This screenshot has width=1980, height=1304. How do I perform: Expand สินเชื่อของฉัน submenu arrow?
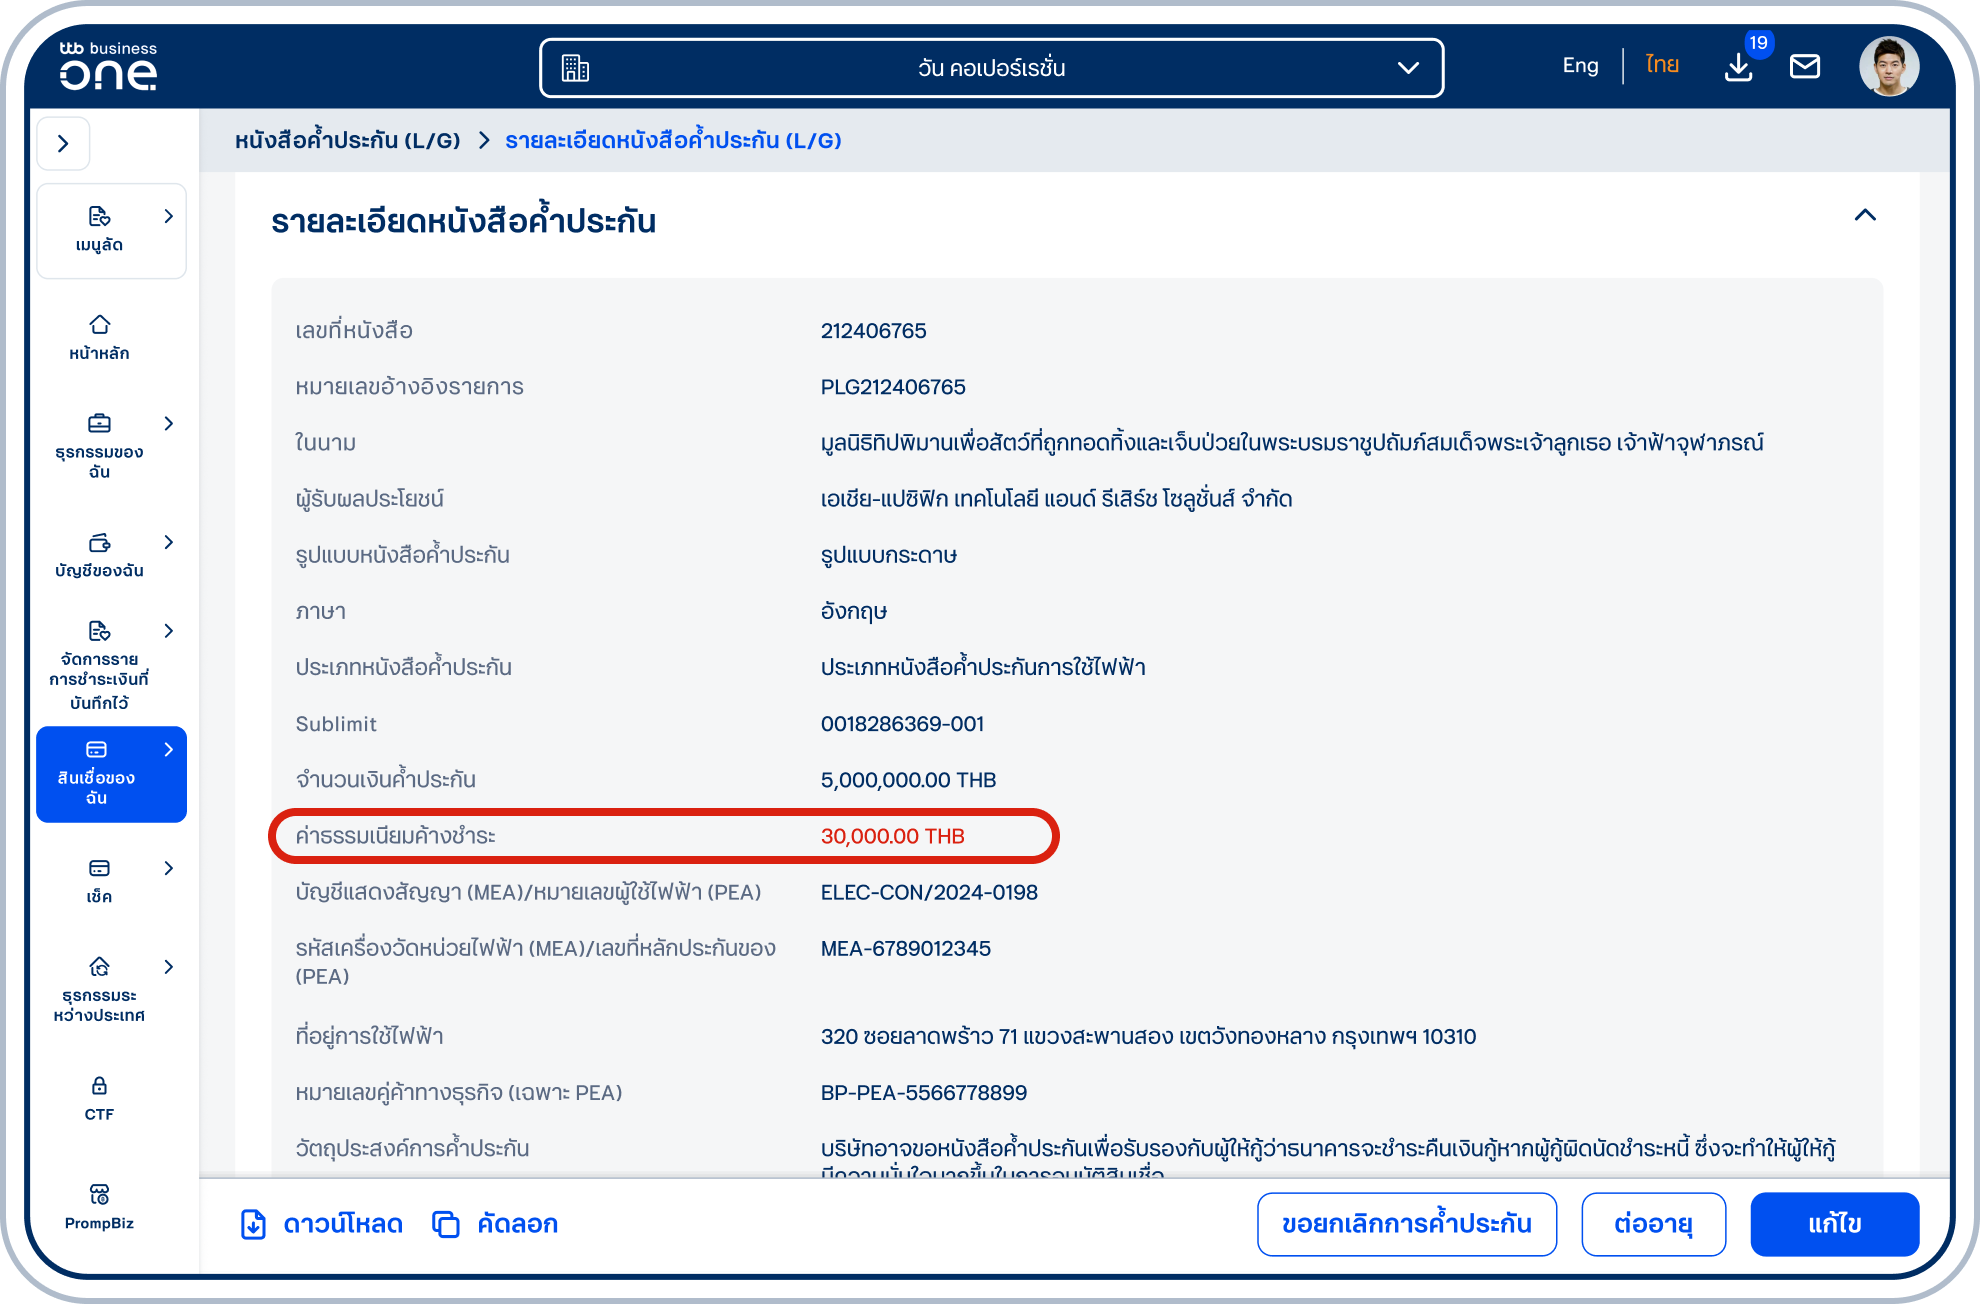click(x=168, y=749)
